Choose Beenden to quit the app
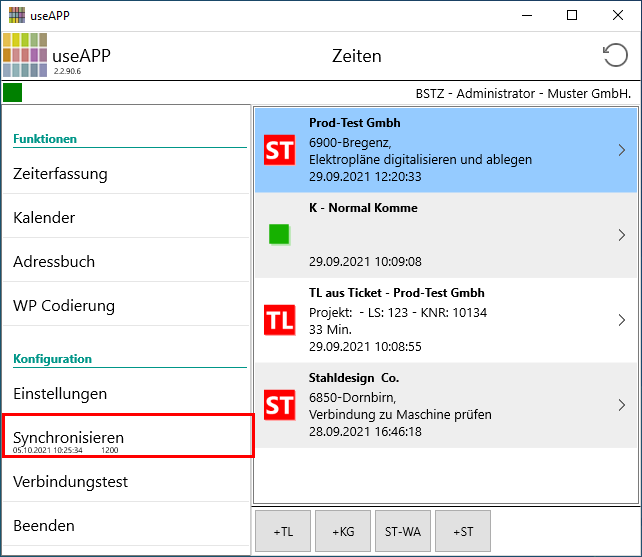The image size is (642, 557). (x=126, y=525)
